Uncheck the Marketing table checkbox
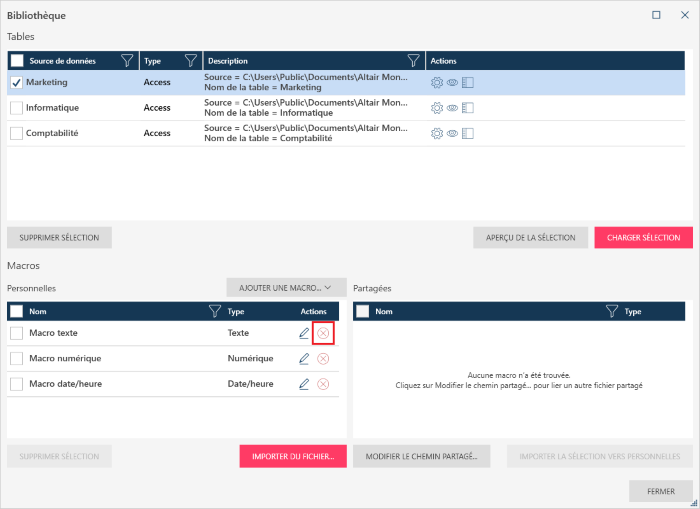The height and width of the screenshot is (509, 700). tap(17, 82)
